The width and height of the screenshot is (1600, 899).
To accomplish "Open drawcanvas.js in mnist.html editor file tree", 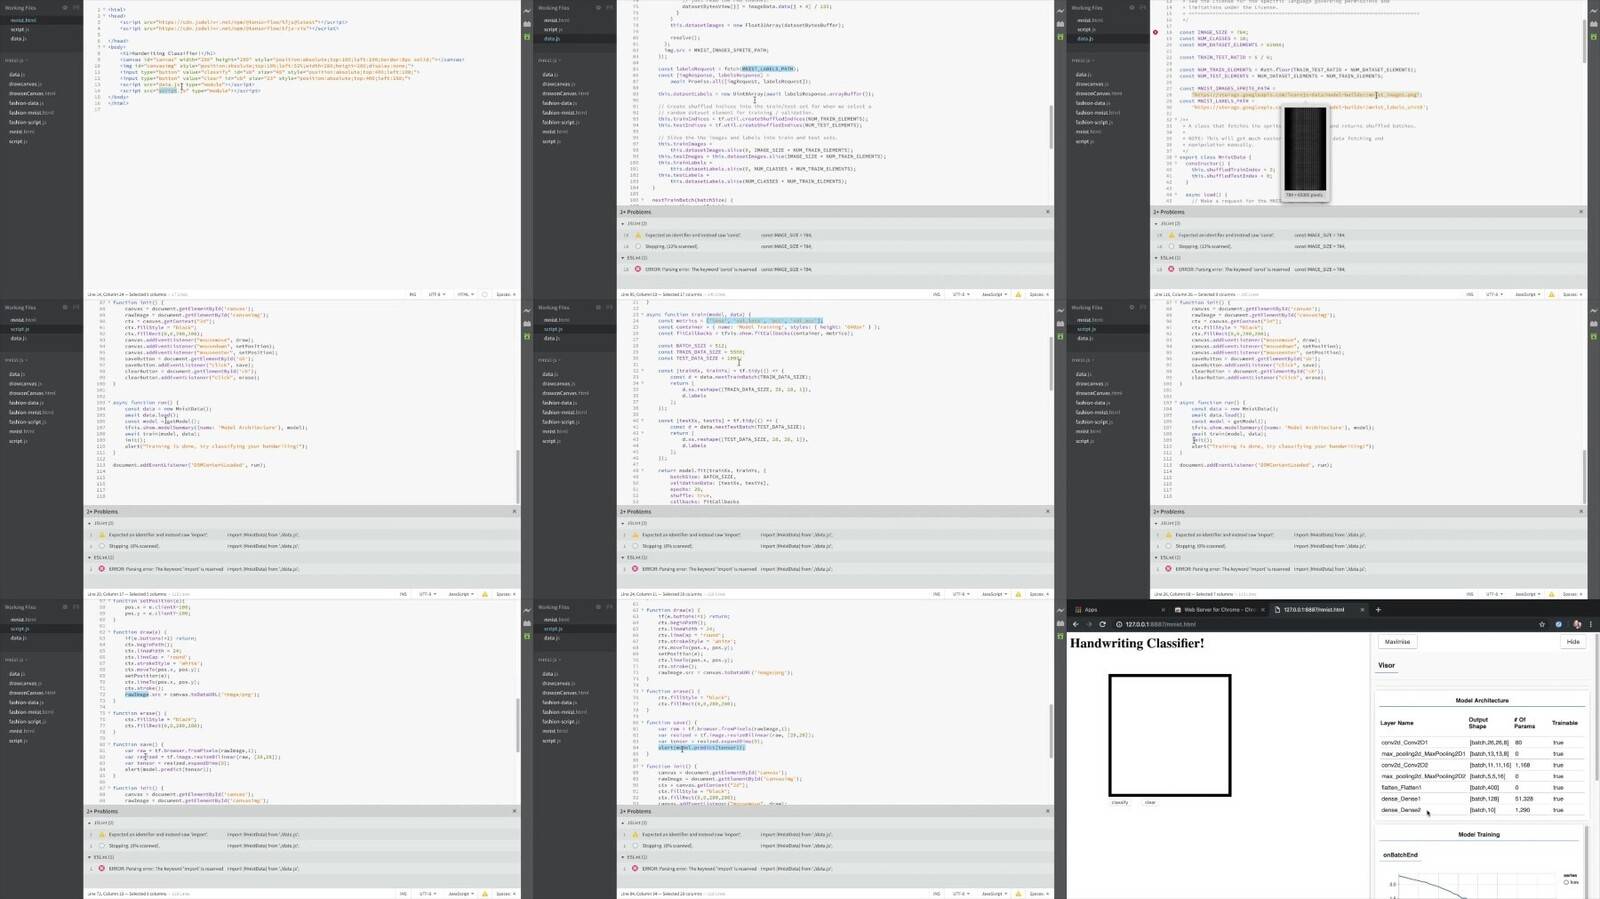I will (x=24, y=84).
